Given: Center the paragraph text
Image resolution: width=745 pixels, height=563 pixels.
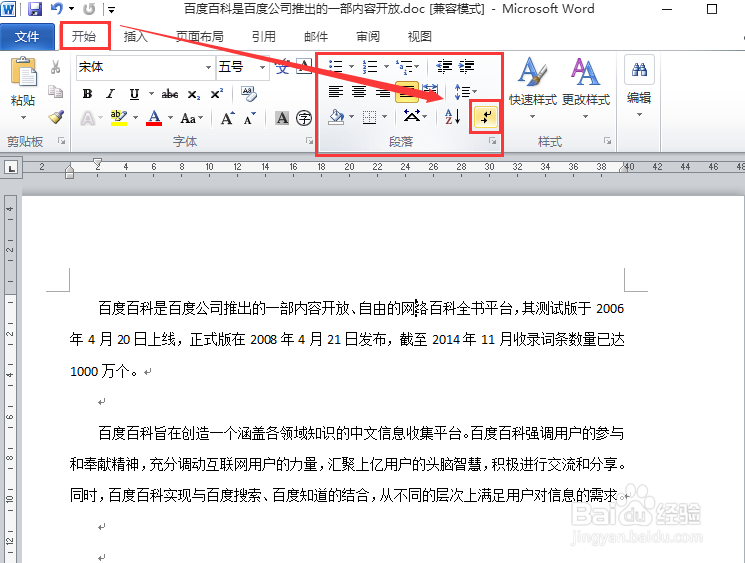Looking at the screenshot, I should pyautogui.click(x=359, y=91).
